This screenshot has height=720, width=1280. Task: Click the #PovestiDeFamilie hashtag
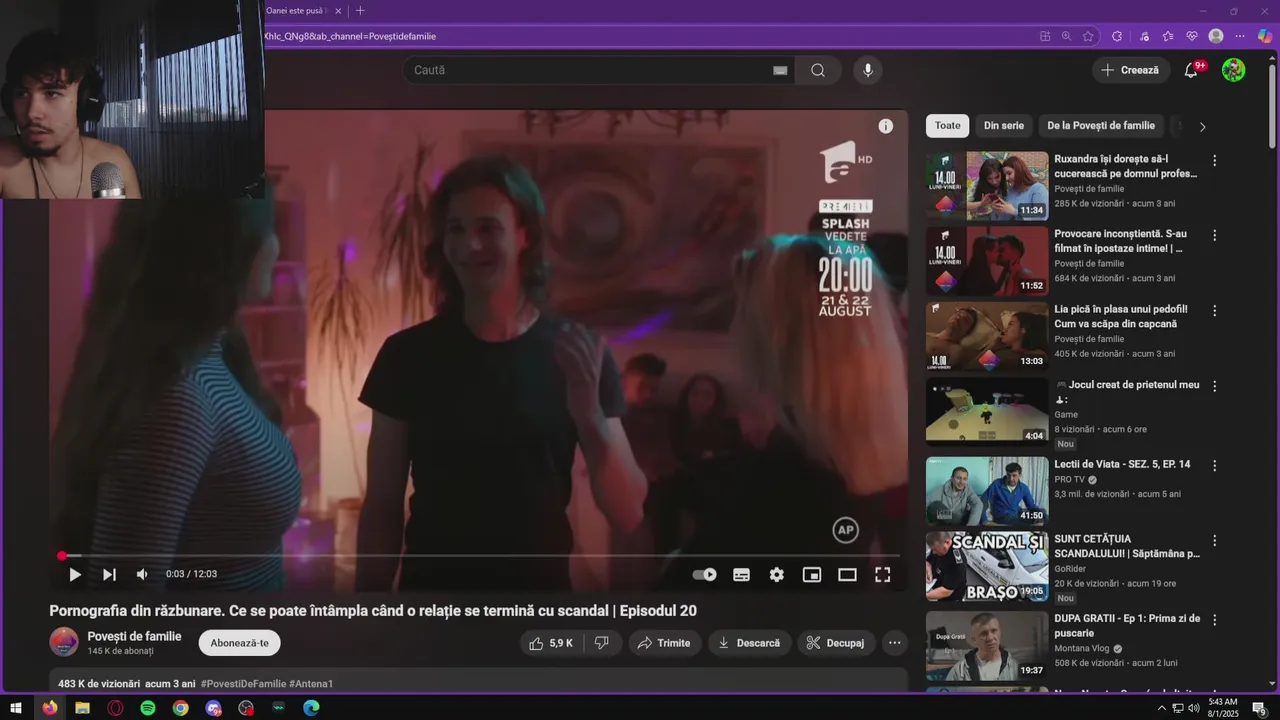point(243,684)
